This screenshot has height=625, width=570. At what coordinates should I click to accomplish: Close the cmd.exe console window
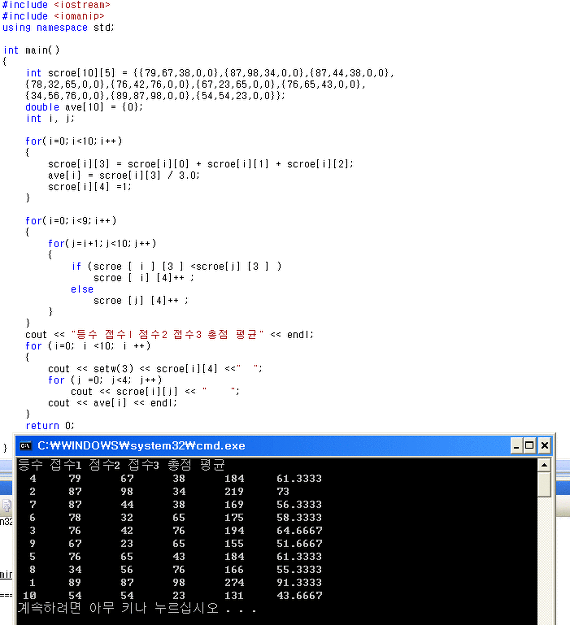[x=544, y=446]
